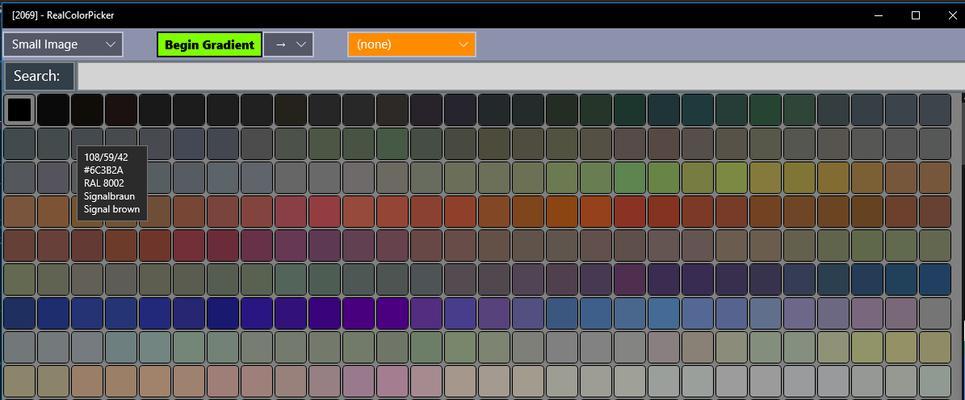Pick the second swatch in the top row
Image resolution: width=965 pixels, height=400 pixels.
point(53,110)
